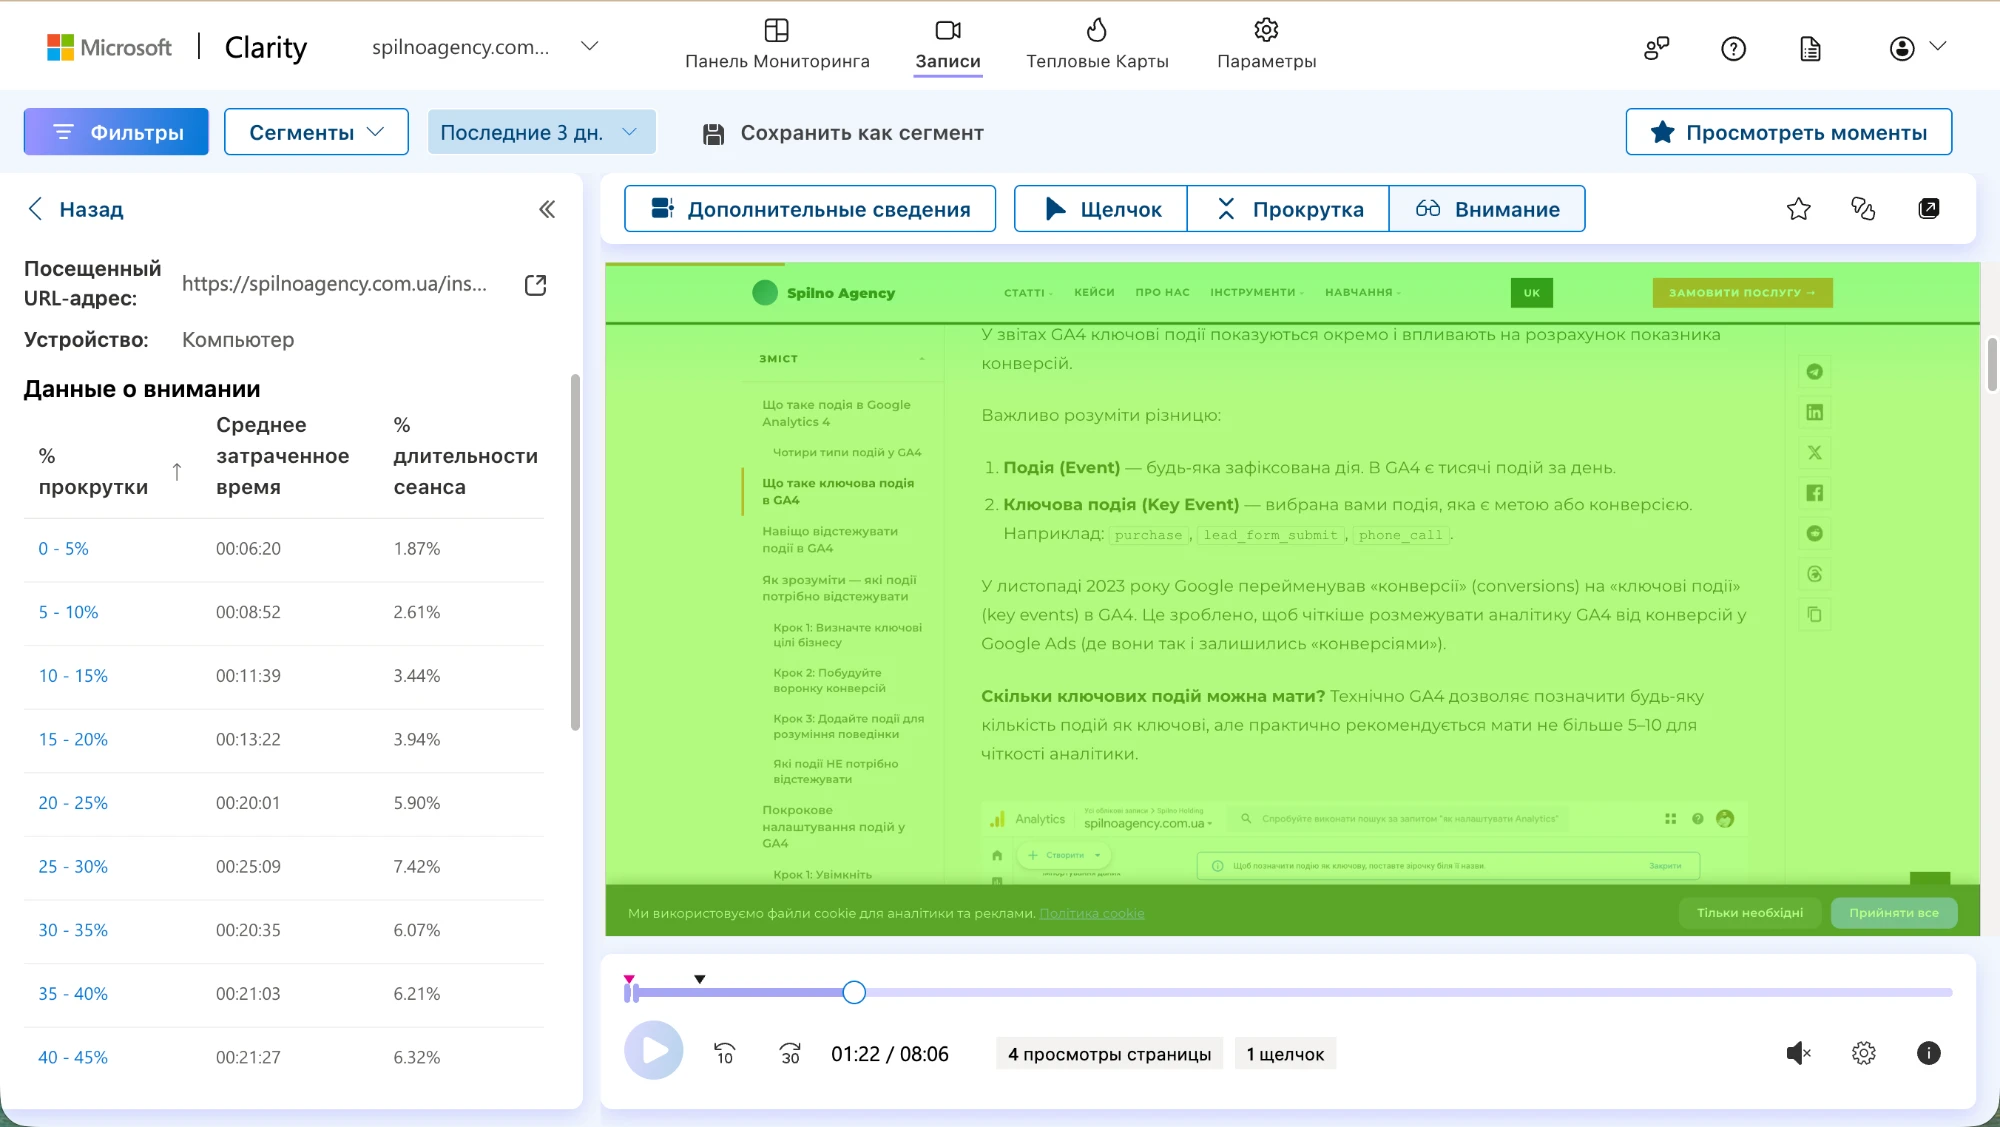Click left panel vertical scrollbar
2000x1127 pixels.
click(x=575, y=552)
